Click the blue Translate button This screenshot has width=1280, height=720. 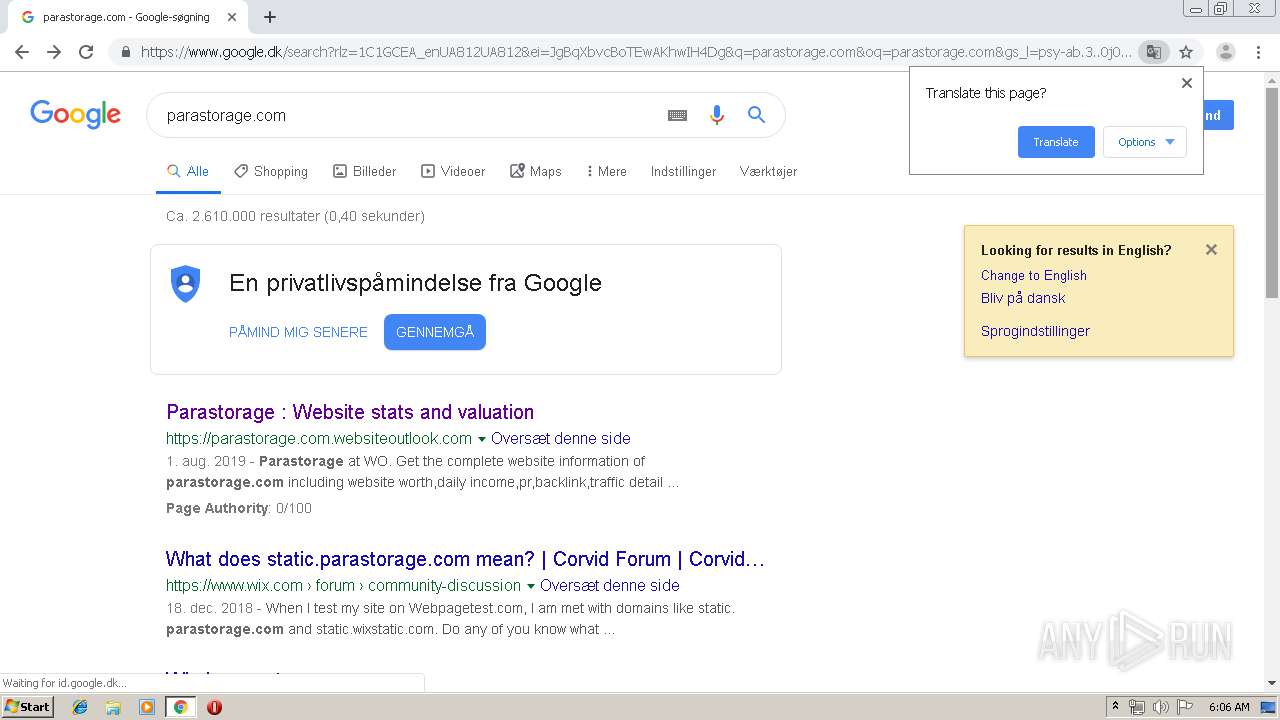[1056, 142]
